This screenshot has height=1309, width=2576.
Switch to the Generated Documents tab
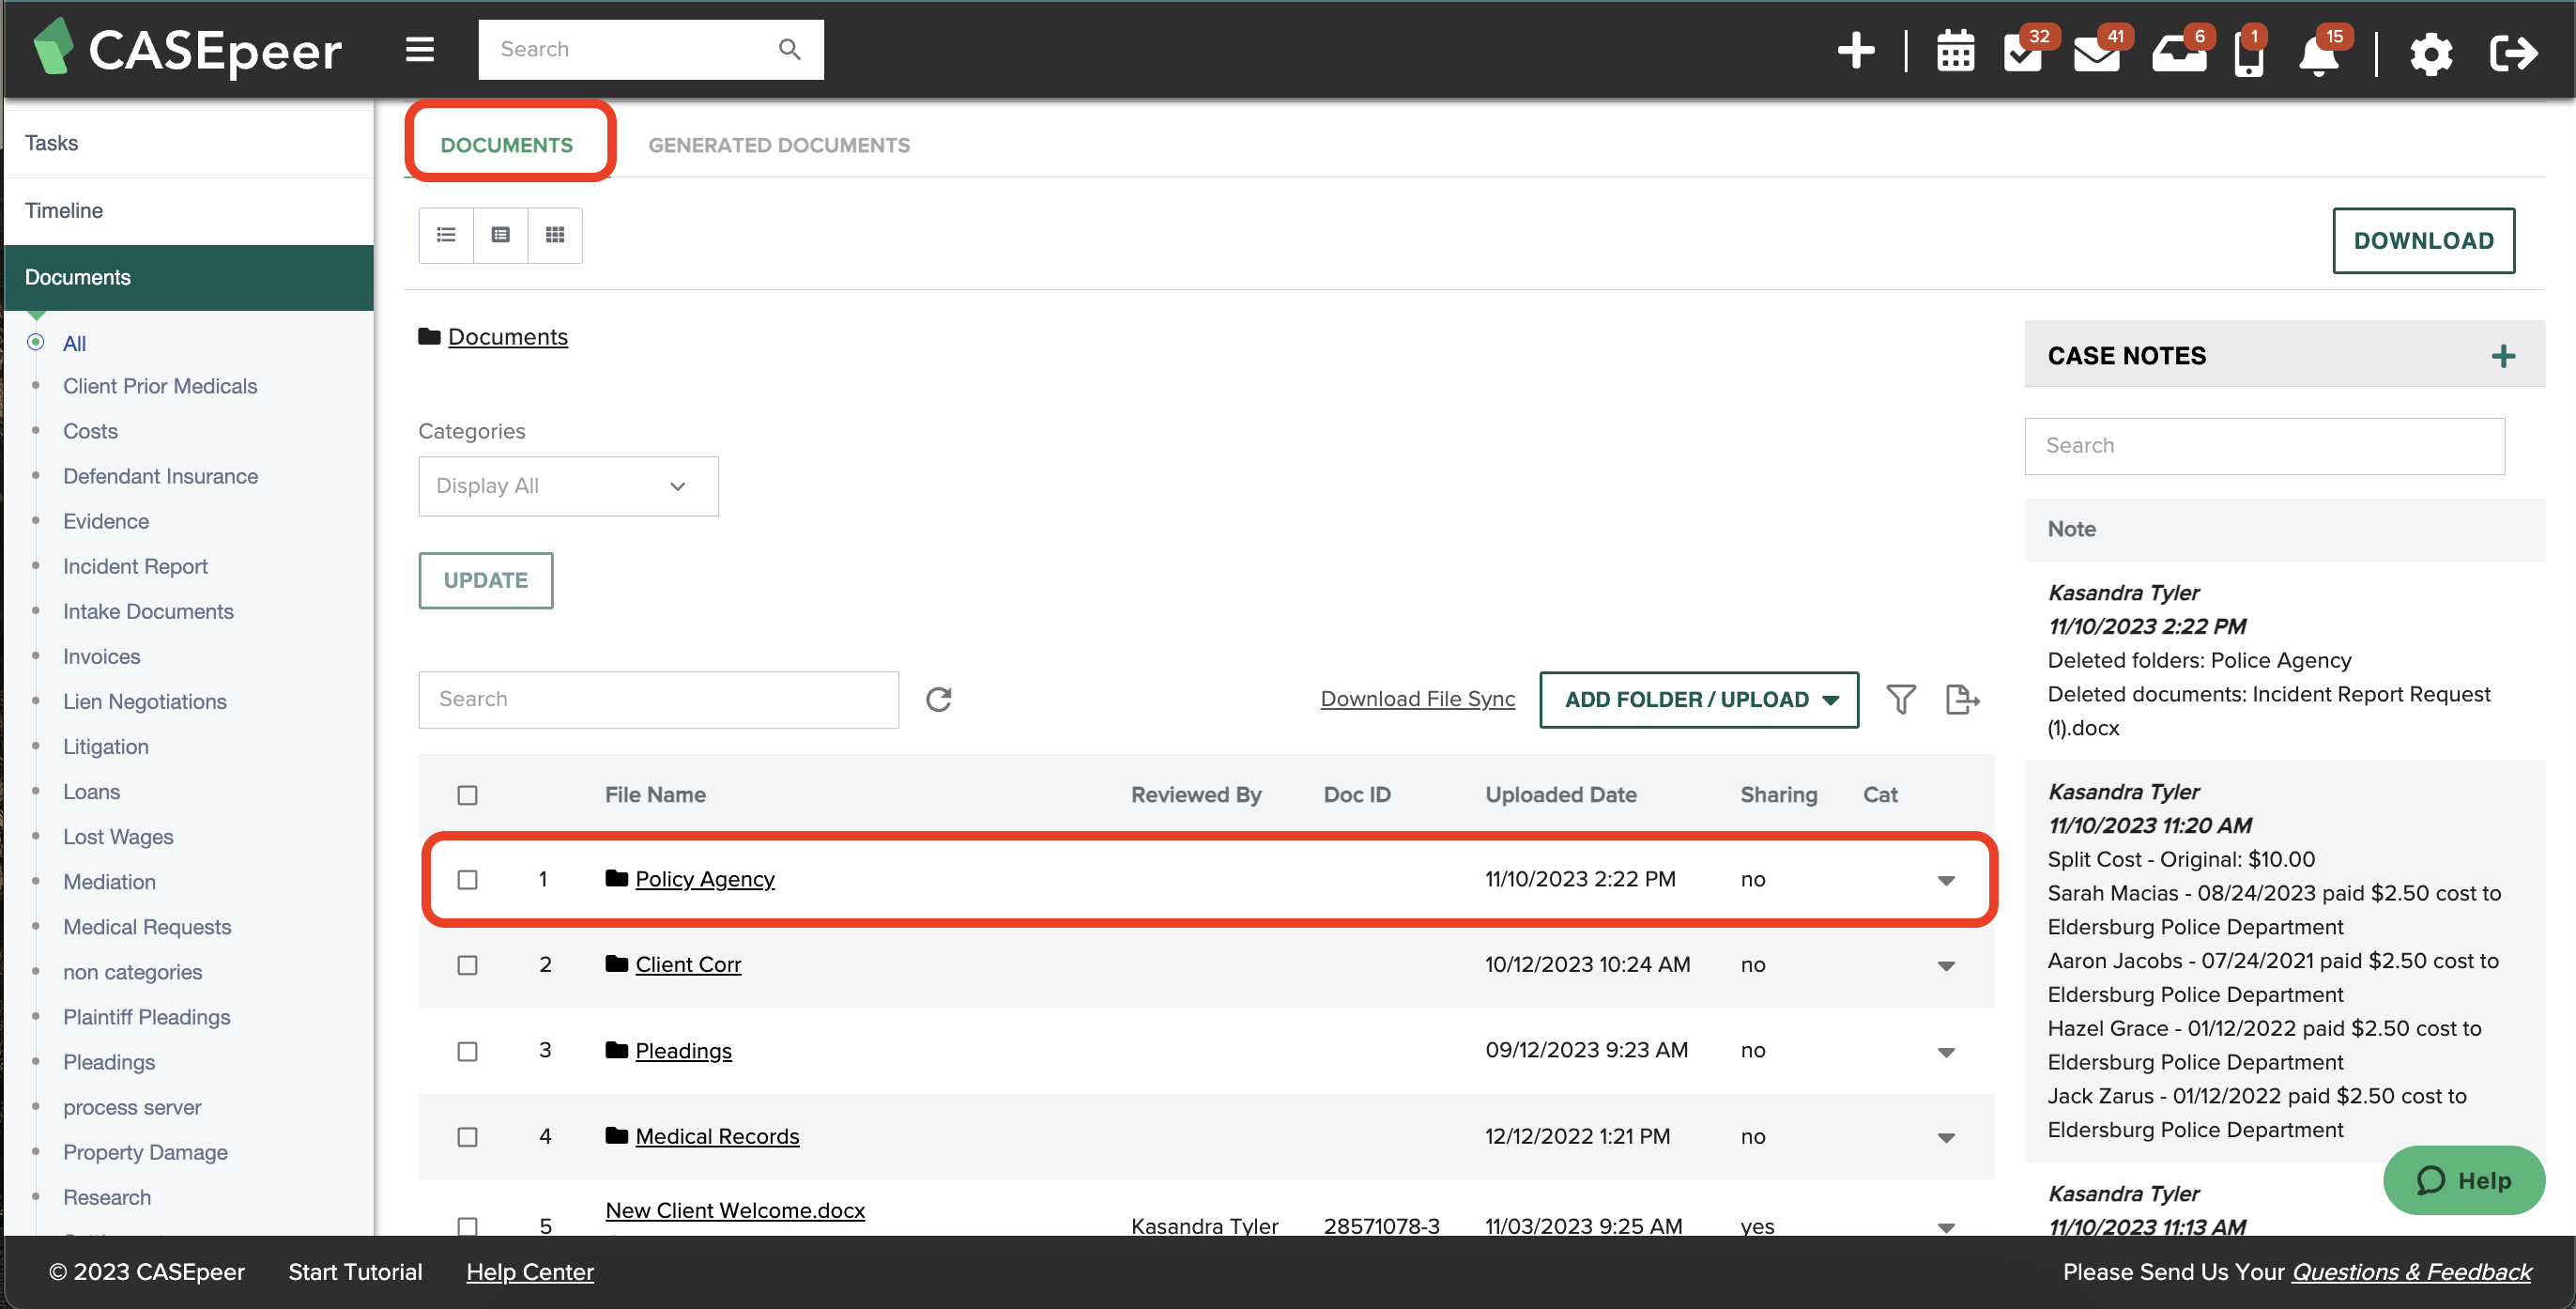point(779,145)
